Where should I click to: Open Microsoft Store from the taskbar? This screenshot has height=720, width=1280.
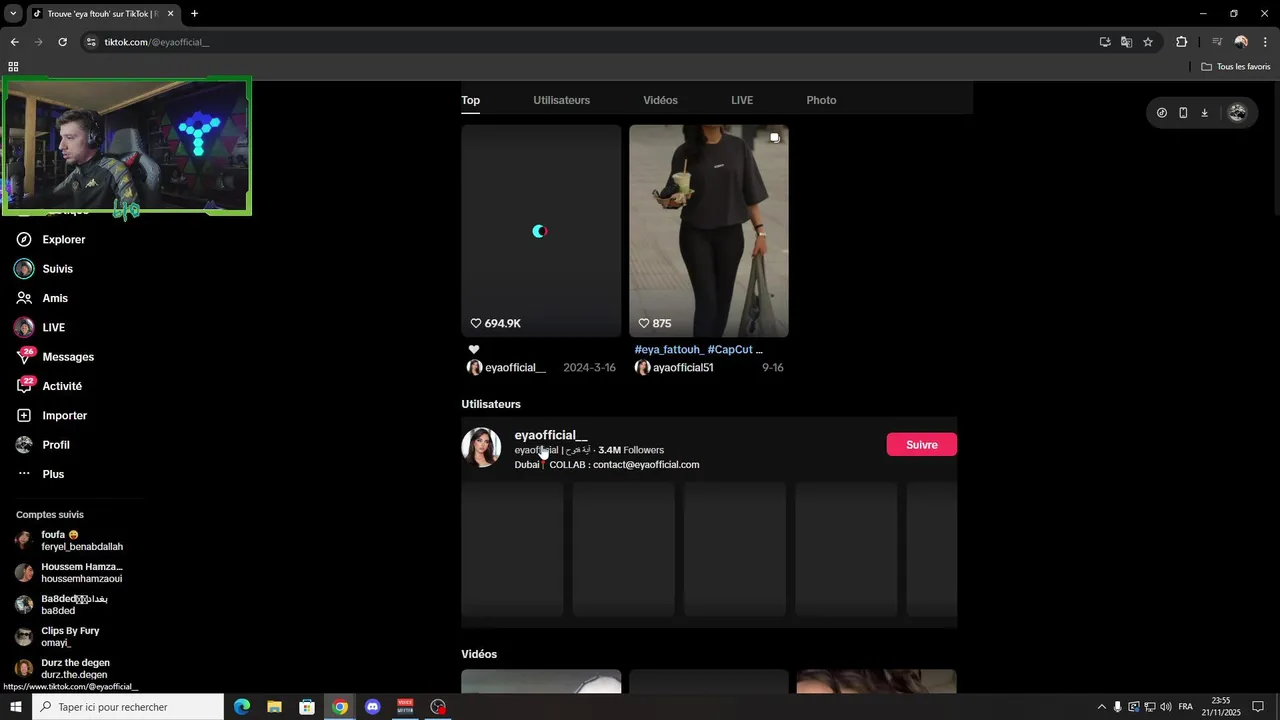point(307,707)
